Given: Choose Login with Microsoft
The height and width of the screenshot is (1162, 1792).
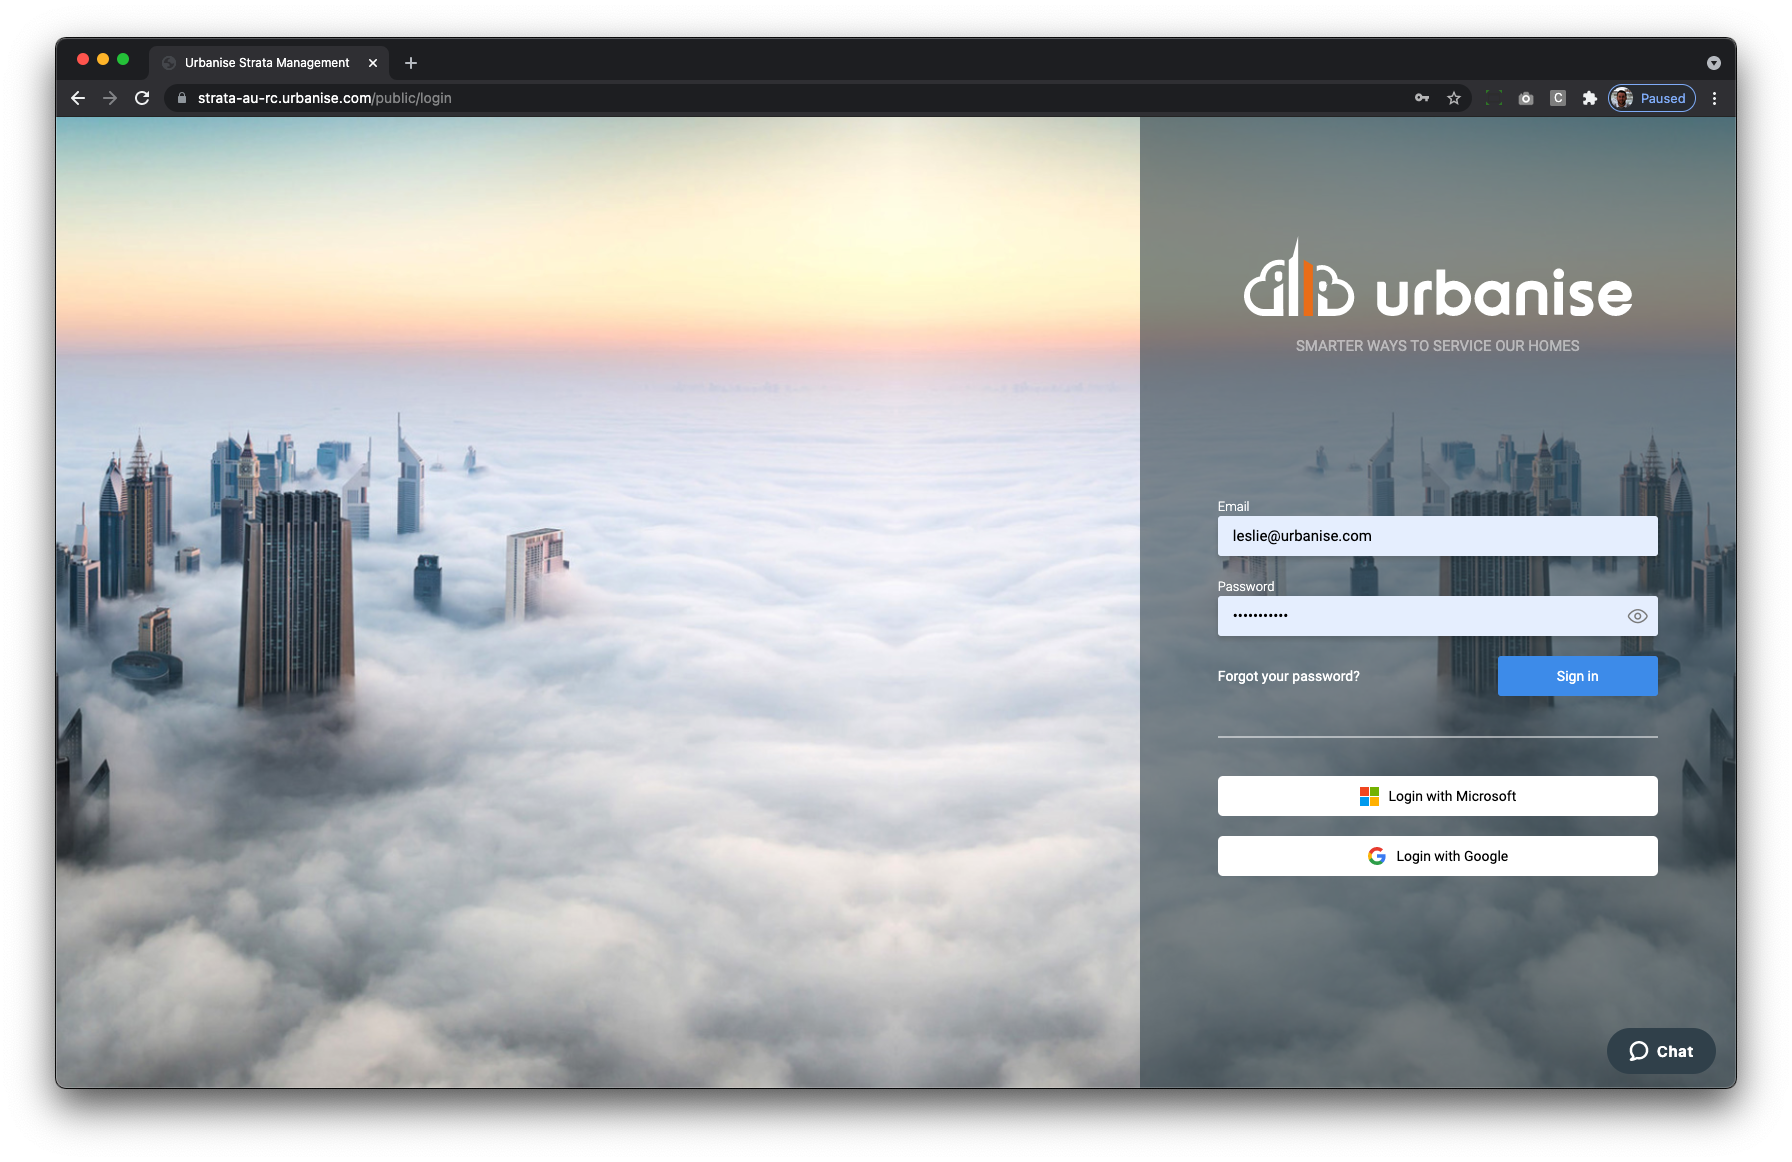Looking at the screenshot, I should pos(1437,796).
